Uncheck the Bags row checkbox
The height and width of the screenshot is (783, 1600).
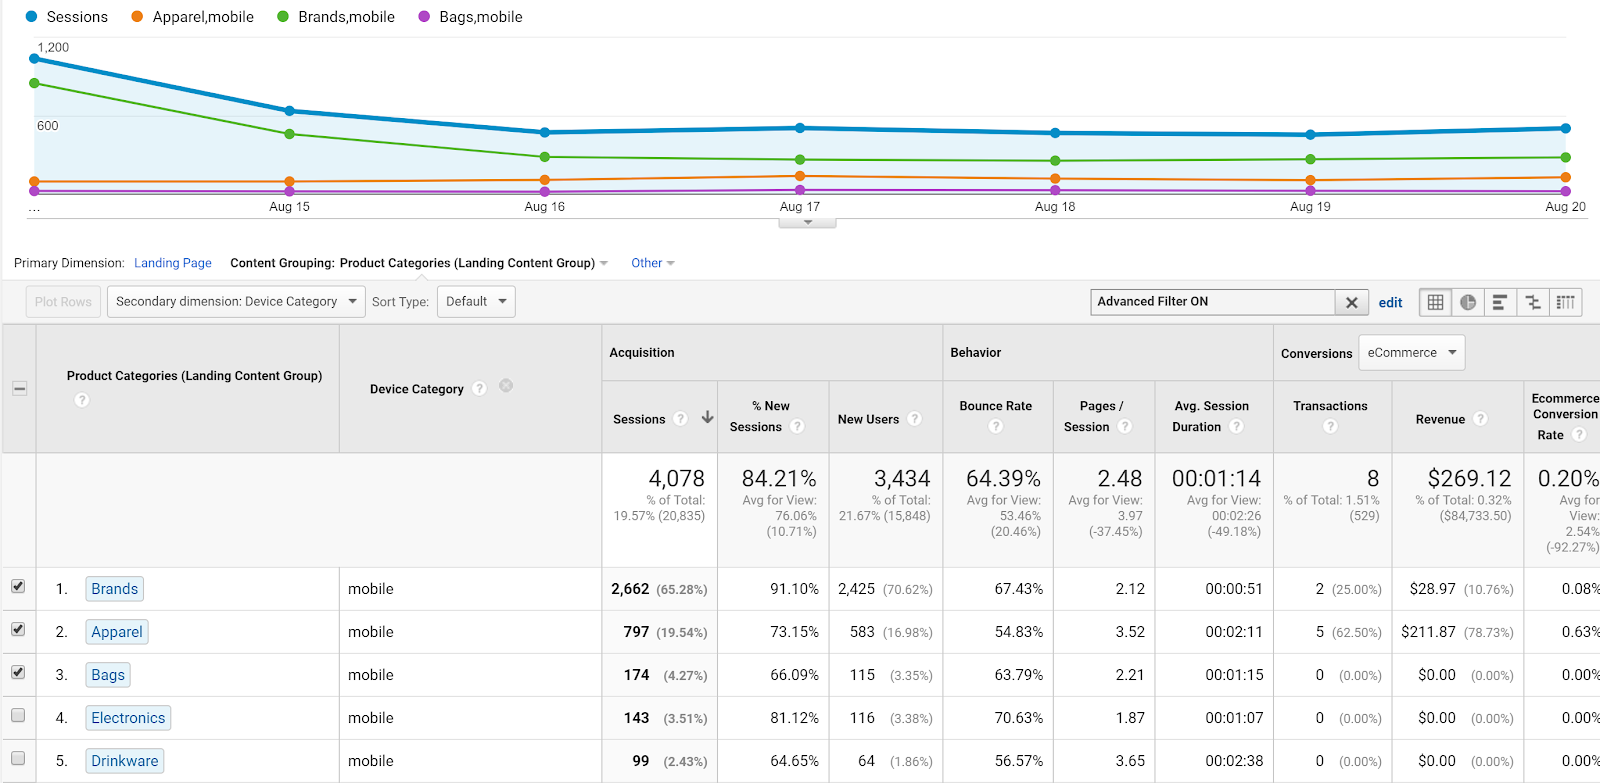(18, 672)
